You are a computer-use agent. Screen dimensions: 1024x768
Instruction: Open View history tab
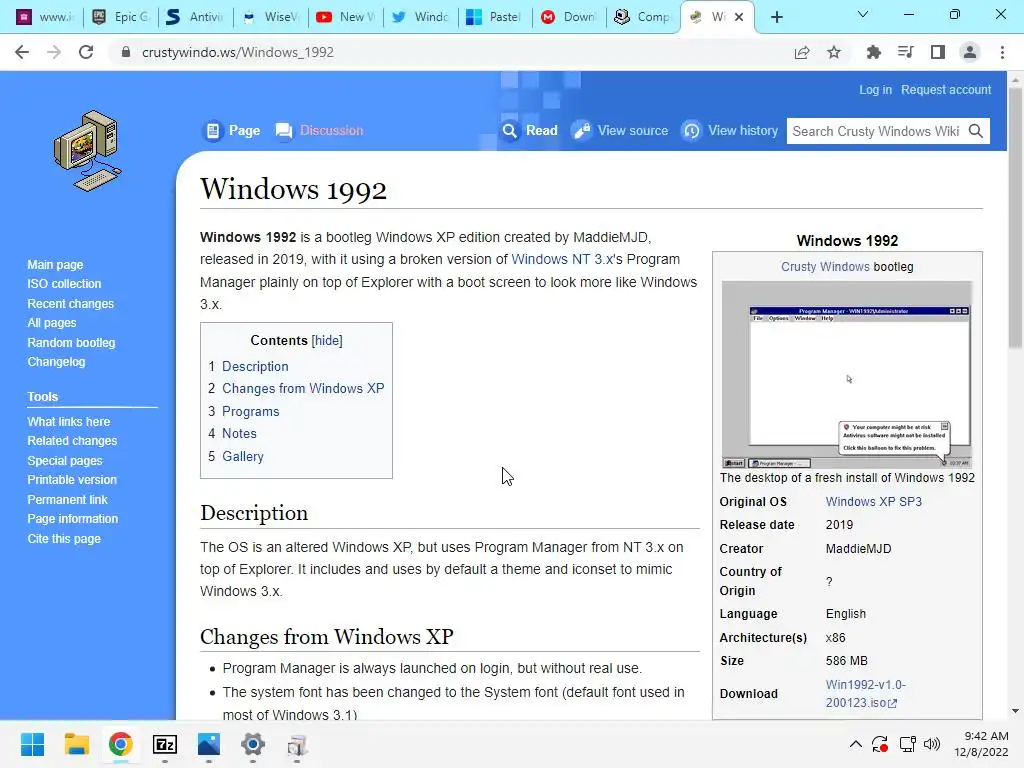pos(730,131)
